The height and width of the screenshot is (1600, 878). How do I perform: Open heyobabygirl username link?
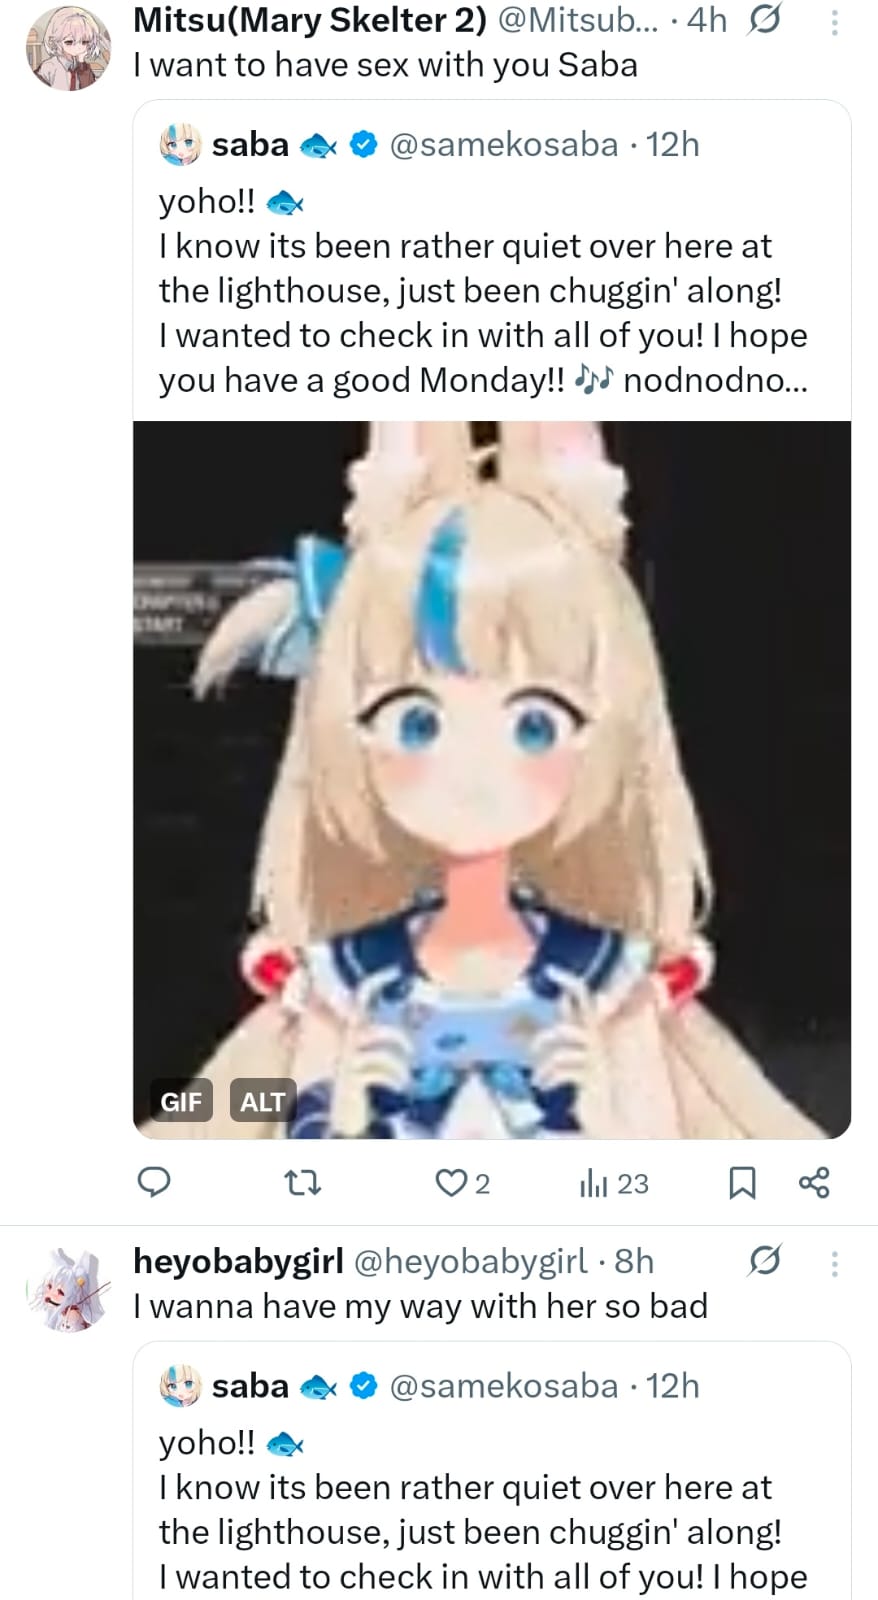pos(470,1261)
